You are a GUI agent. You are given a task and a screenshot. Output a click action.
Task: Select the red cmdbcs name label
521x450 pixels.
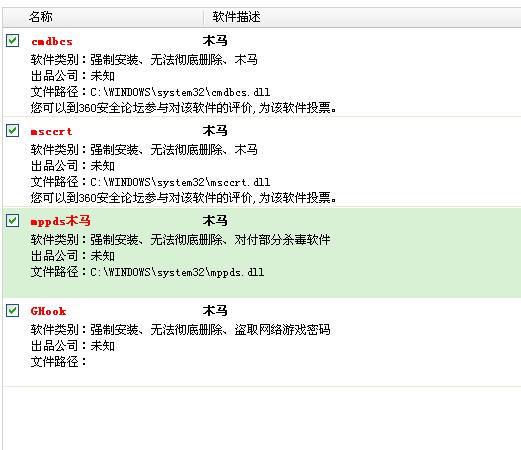coord(52,41)
